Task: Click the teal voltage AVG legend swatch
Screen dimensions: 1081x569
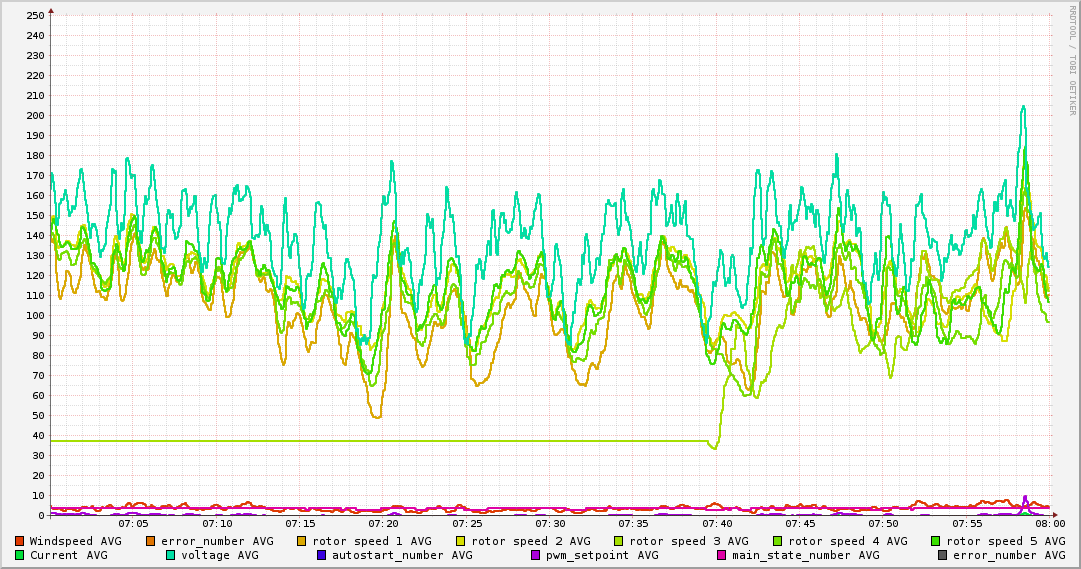Action: [171, 555]
